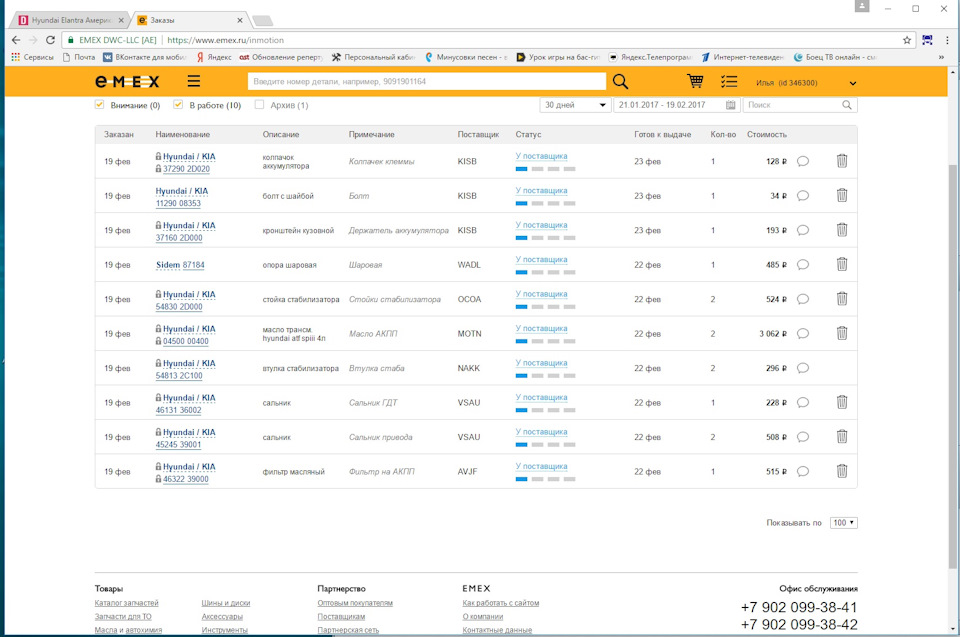Delete the 37160 2D000 order row

coord(842,230)
